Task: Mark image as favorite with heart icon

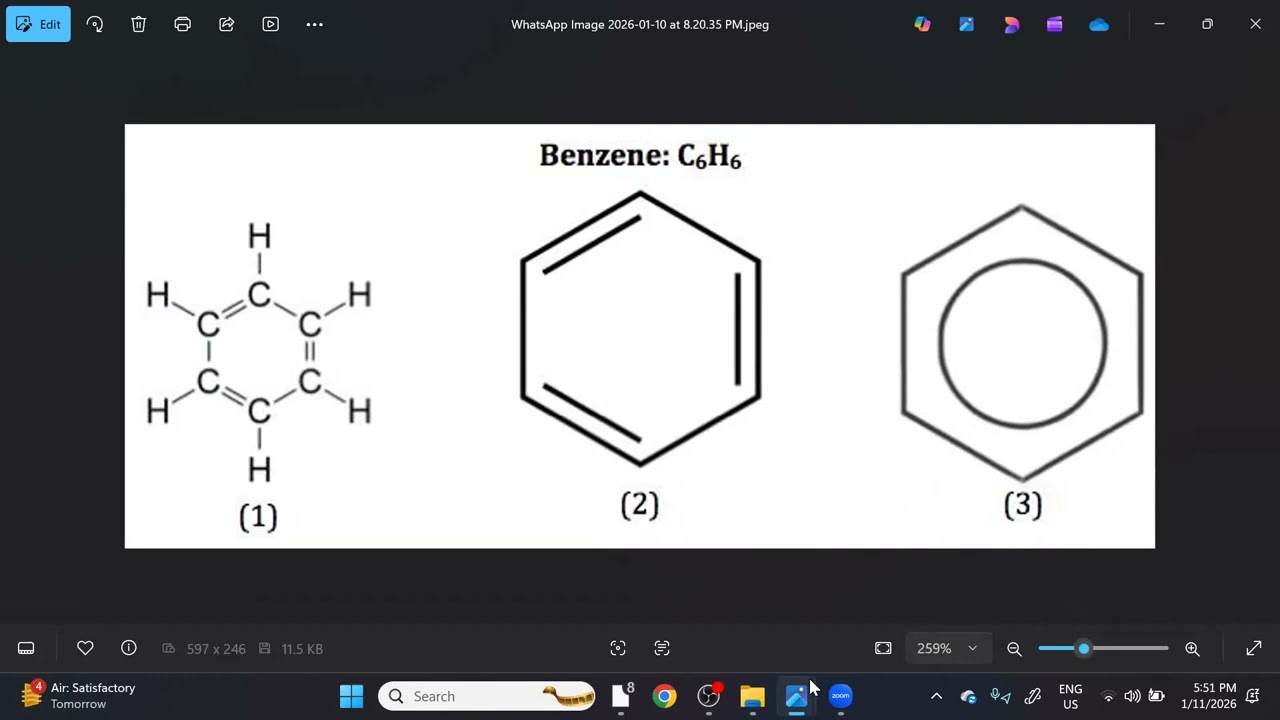Action: pyautogui.click(x=85, y=648)
